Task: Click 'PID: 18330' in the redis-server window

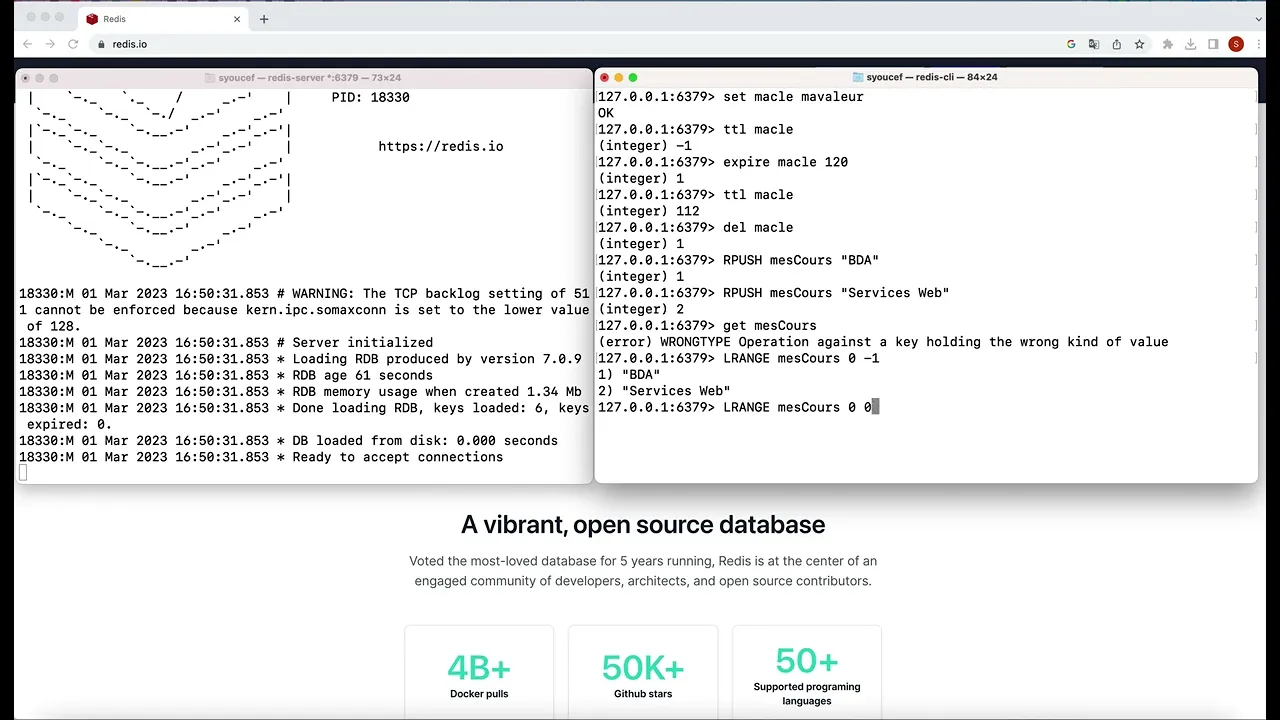Action: [370, 97]
